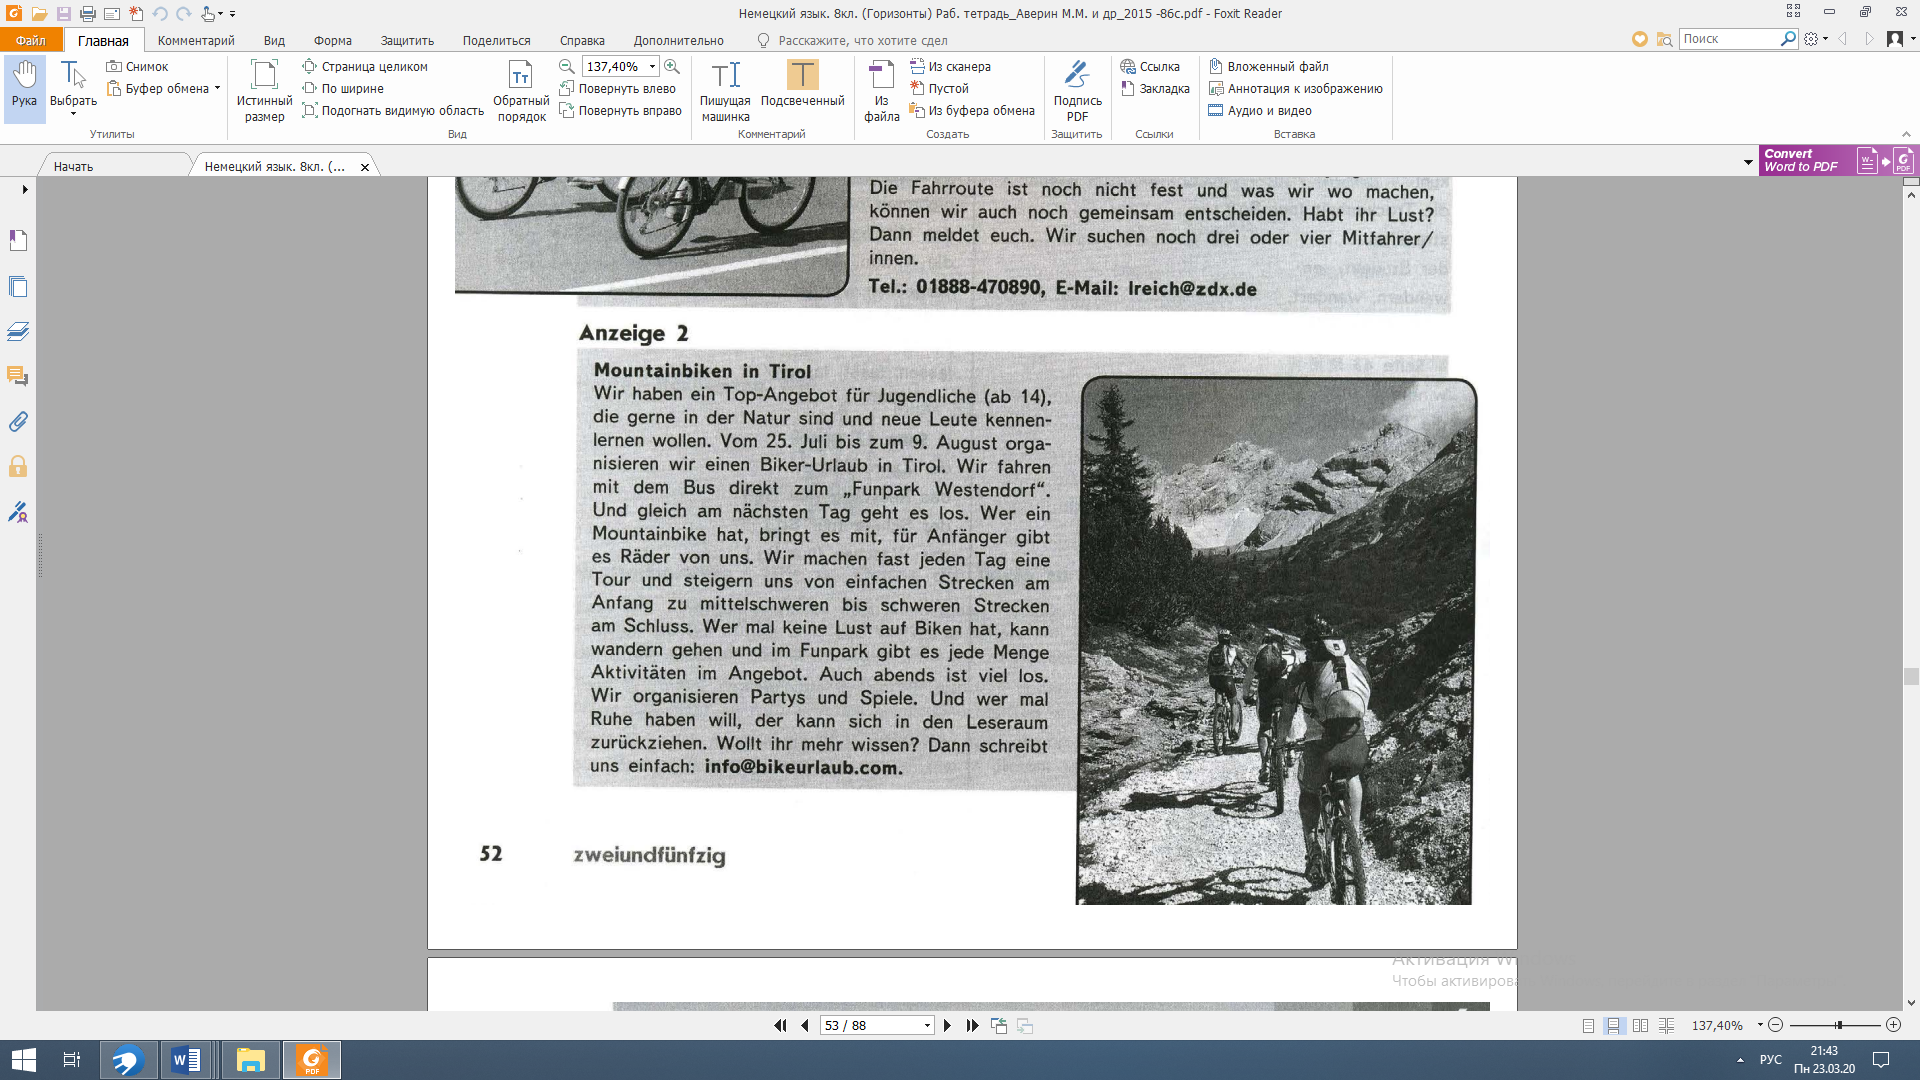Open PDF Sign (Подпись PDF)

coord(1077,90)
